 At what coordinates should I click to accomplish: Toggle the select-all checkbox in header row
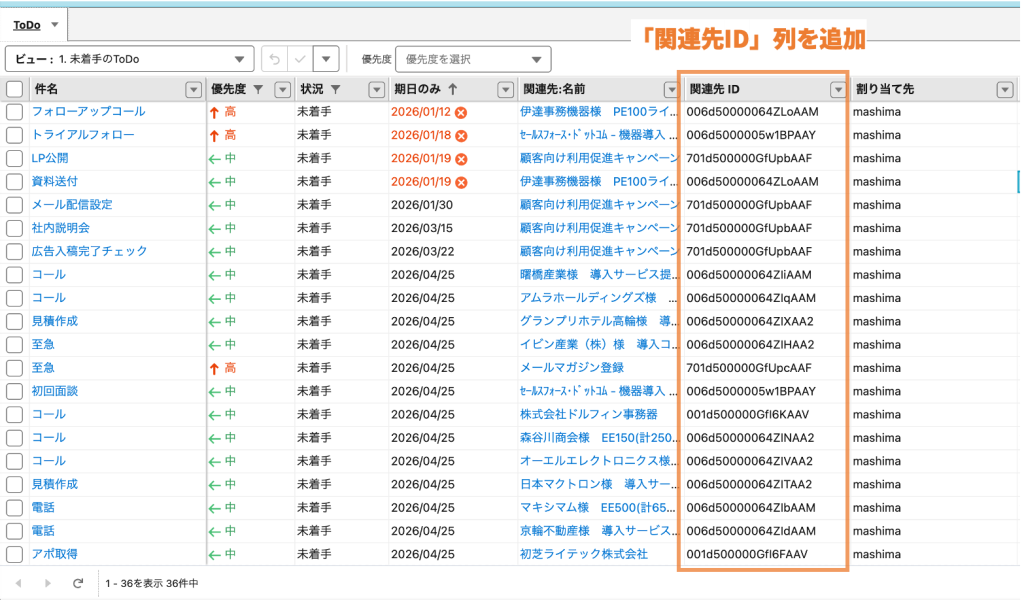click(x=14, y=90)
